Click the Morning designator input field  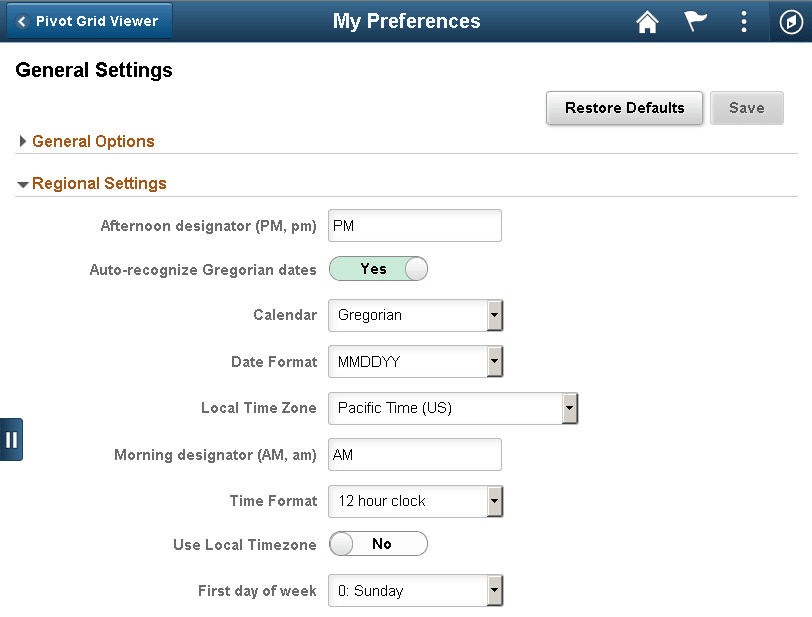414,454
